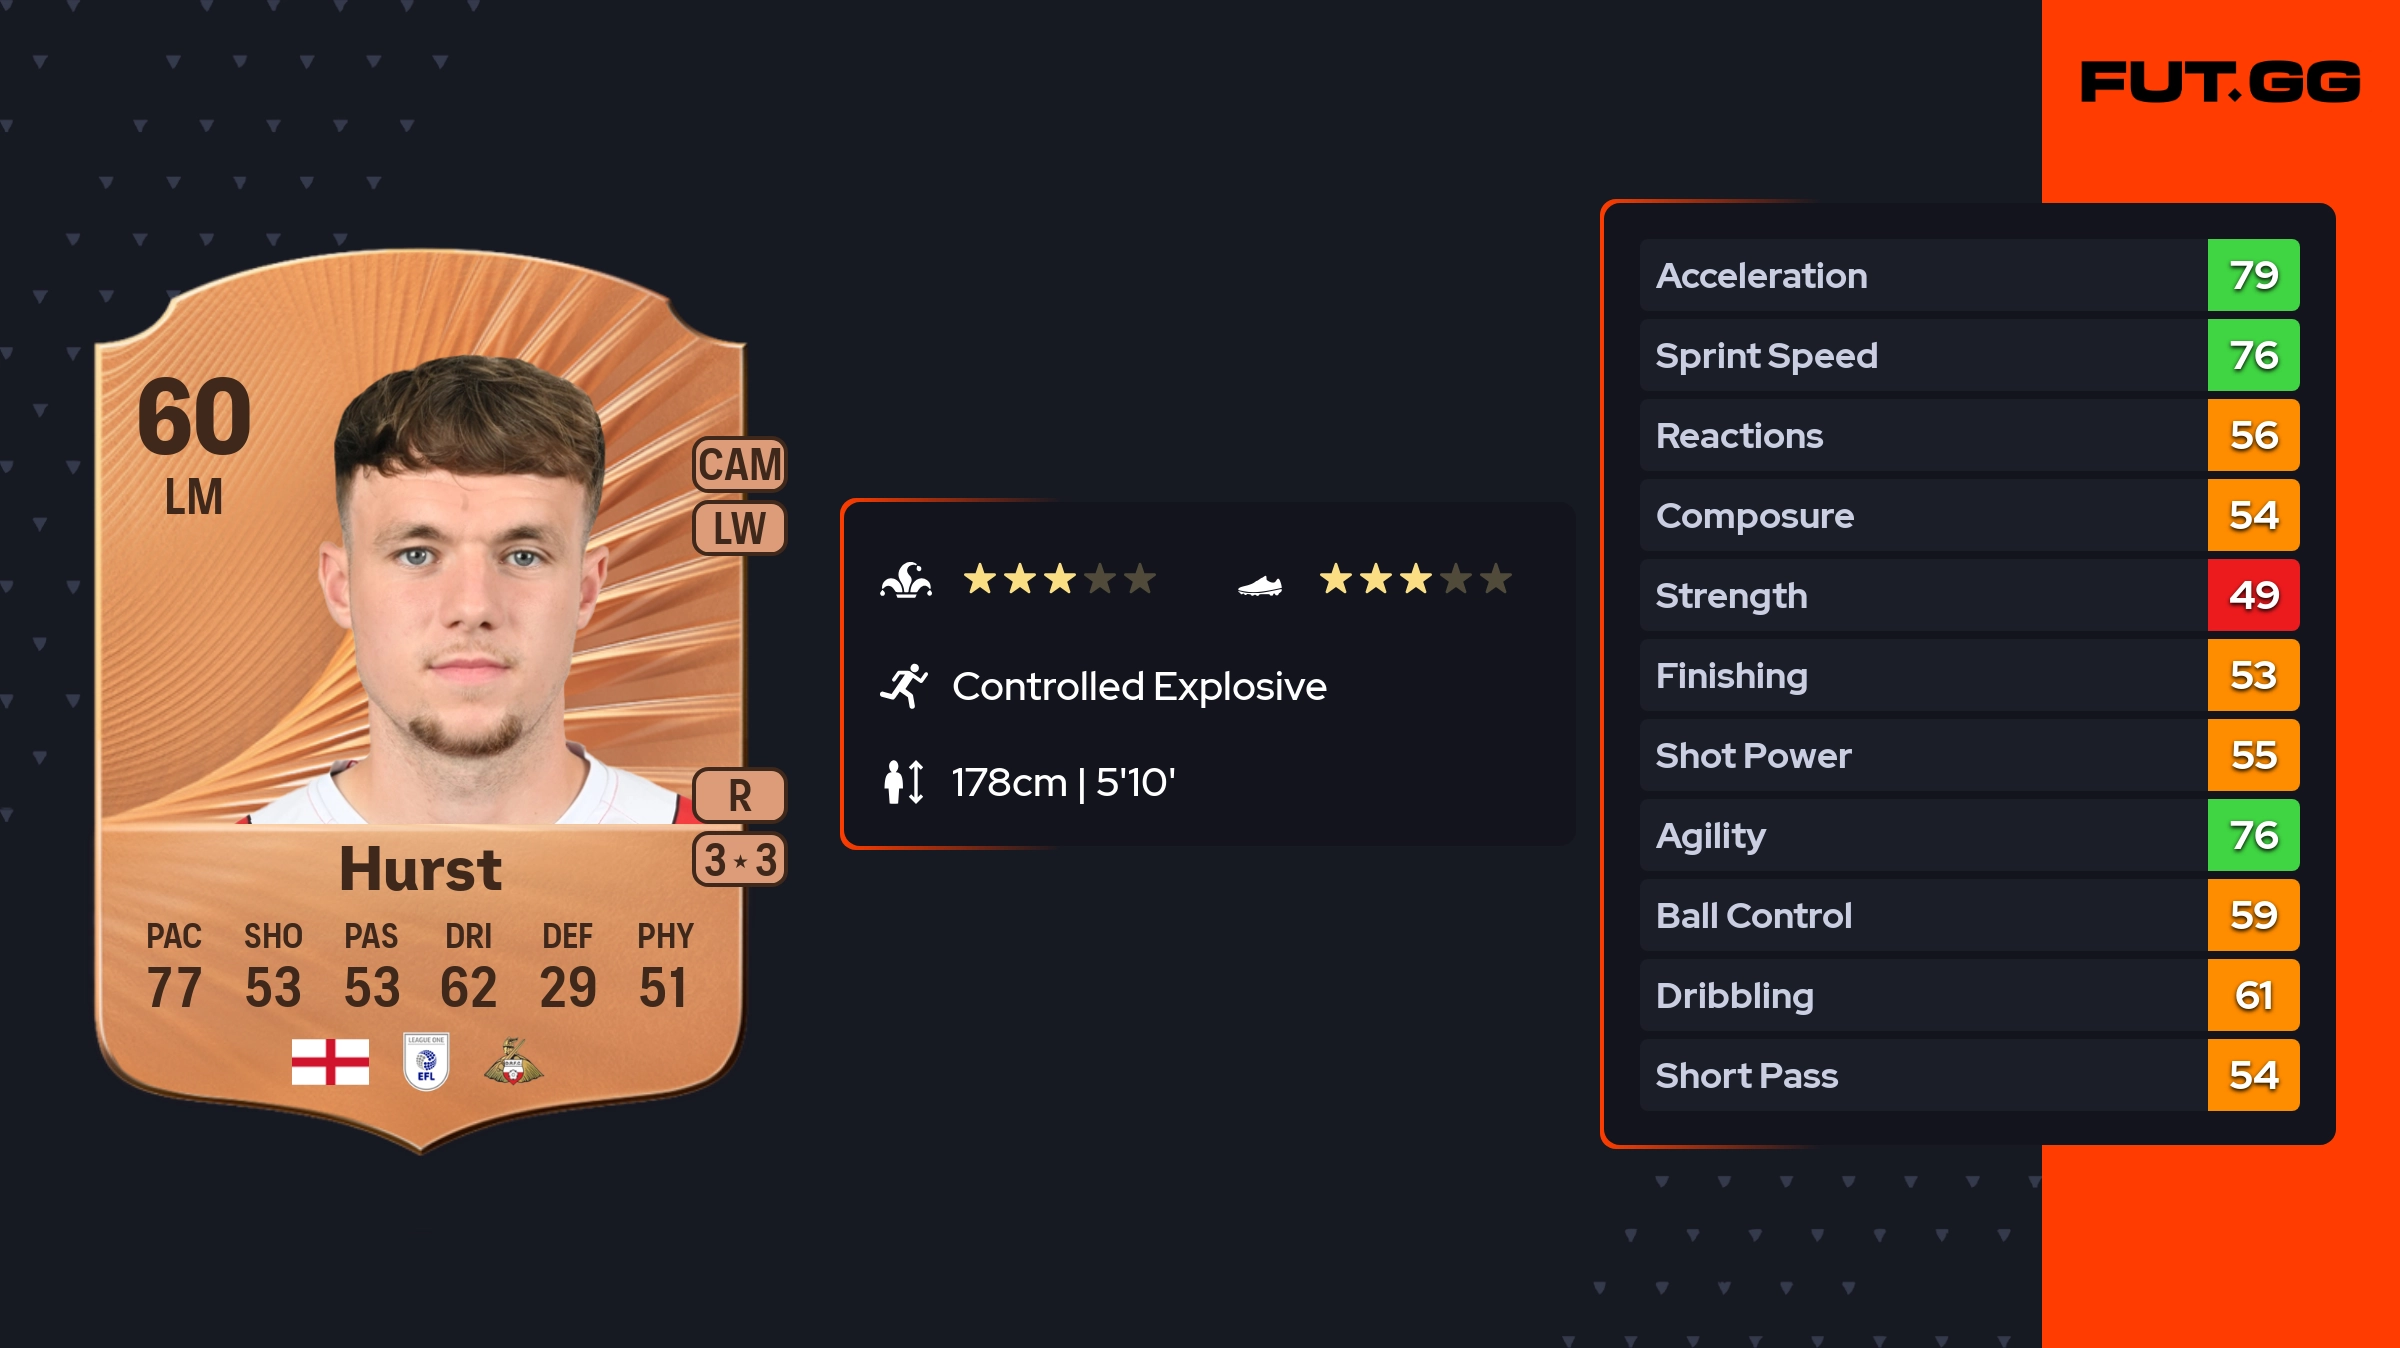Click the EFL League One badge
This screenshot has height=1348, width=2400.
pyautogui.click(x=426, y=1062)
